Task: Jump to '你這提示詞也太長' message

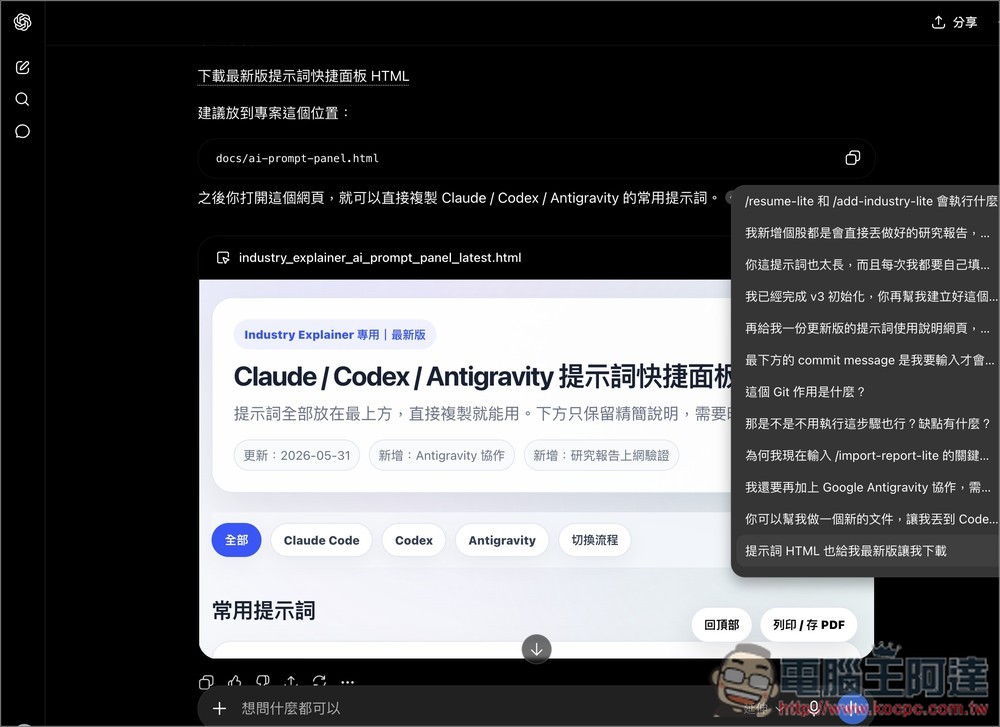Action: tap(868, 265)
